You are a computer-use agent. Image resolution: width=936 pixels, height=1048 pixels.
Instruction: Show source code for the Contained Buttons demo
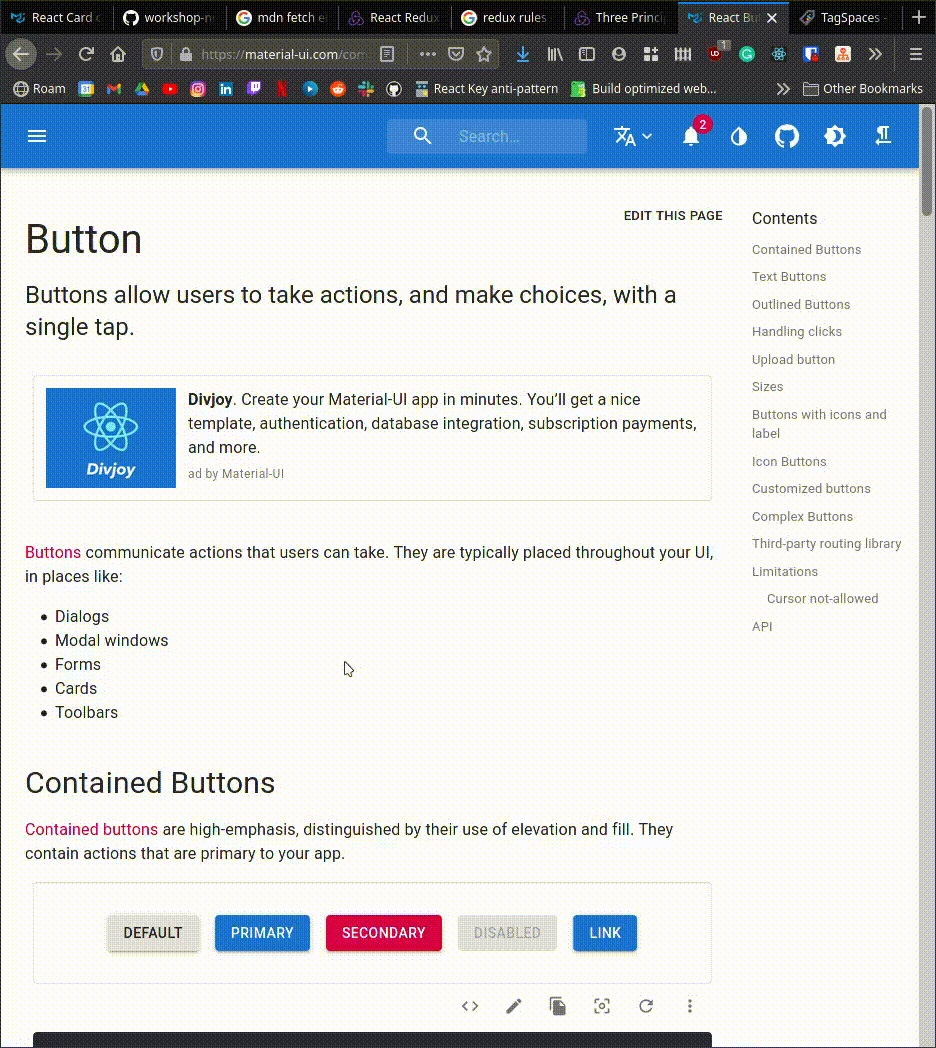[x=470, y=1006]
